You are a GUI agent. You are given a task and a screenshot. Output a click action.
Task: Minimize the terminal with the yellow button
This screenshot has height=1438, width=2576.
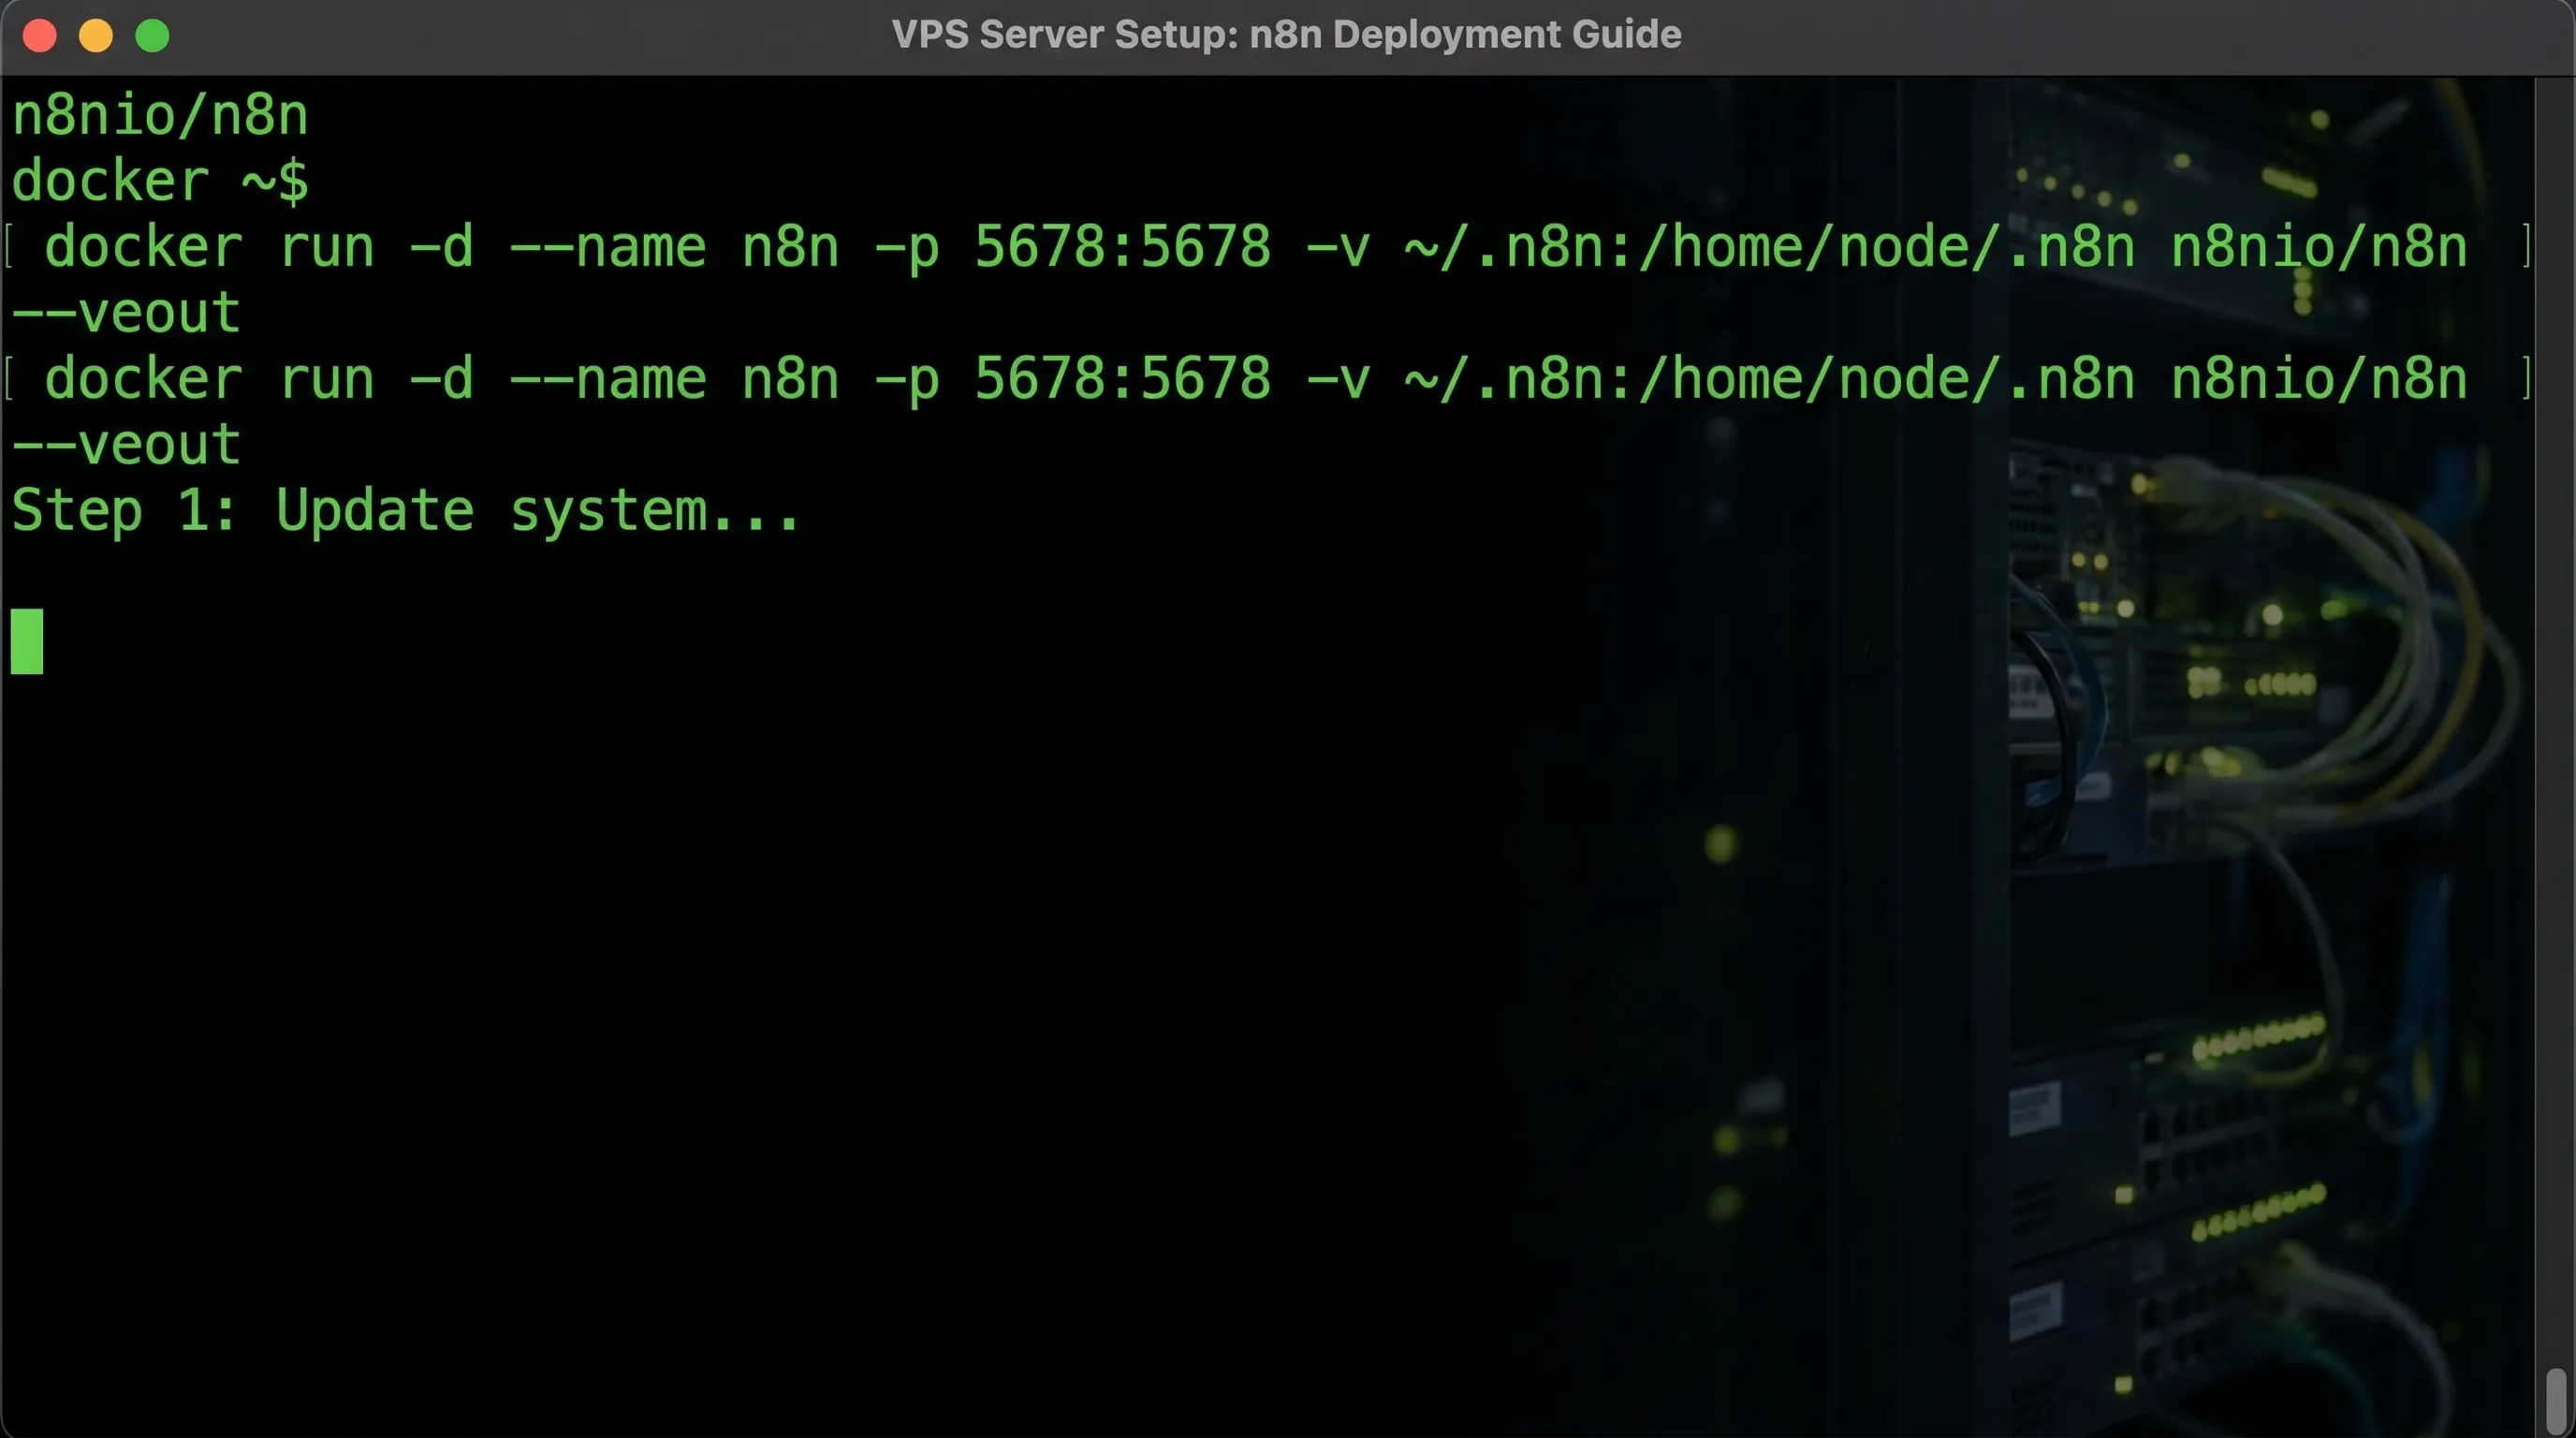tap(96, 36)
